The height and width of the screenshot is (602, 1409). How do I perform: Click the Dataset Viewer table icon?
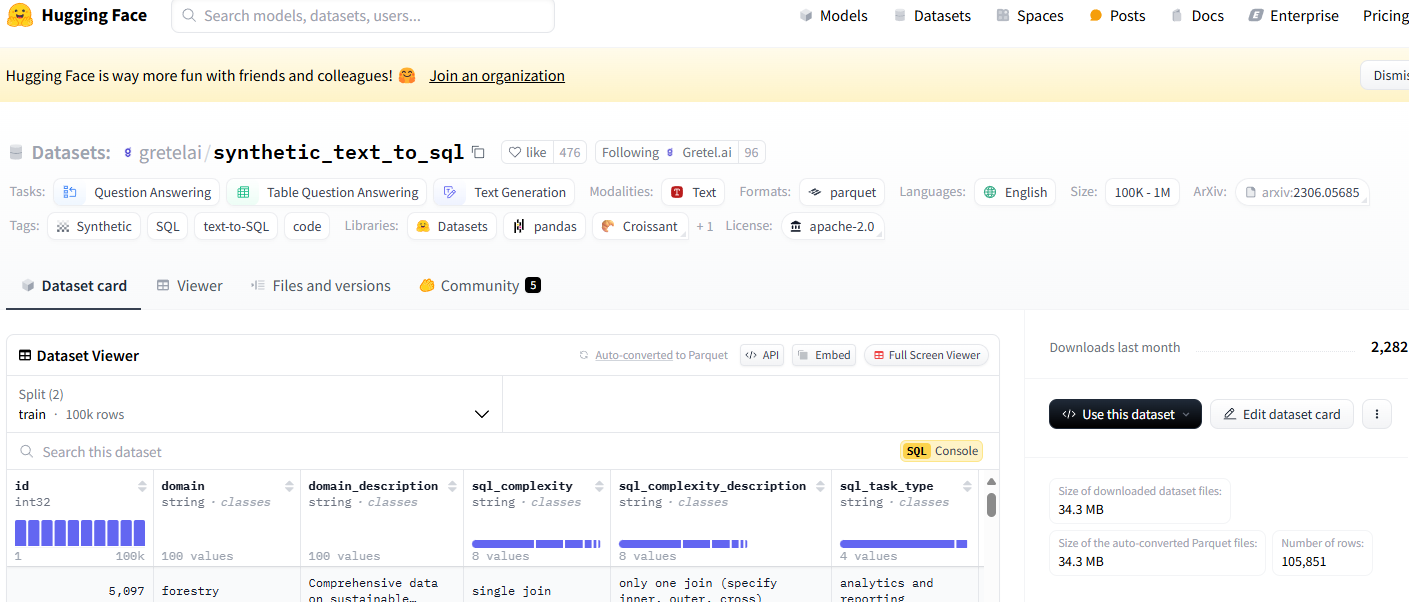(25, 355)
